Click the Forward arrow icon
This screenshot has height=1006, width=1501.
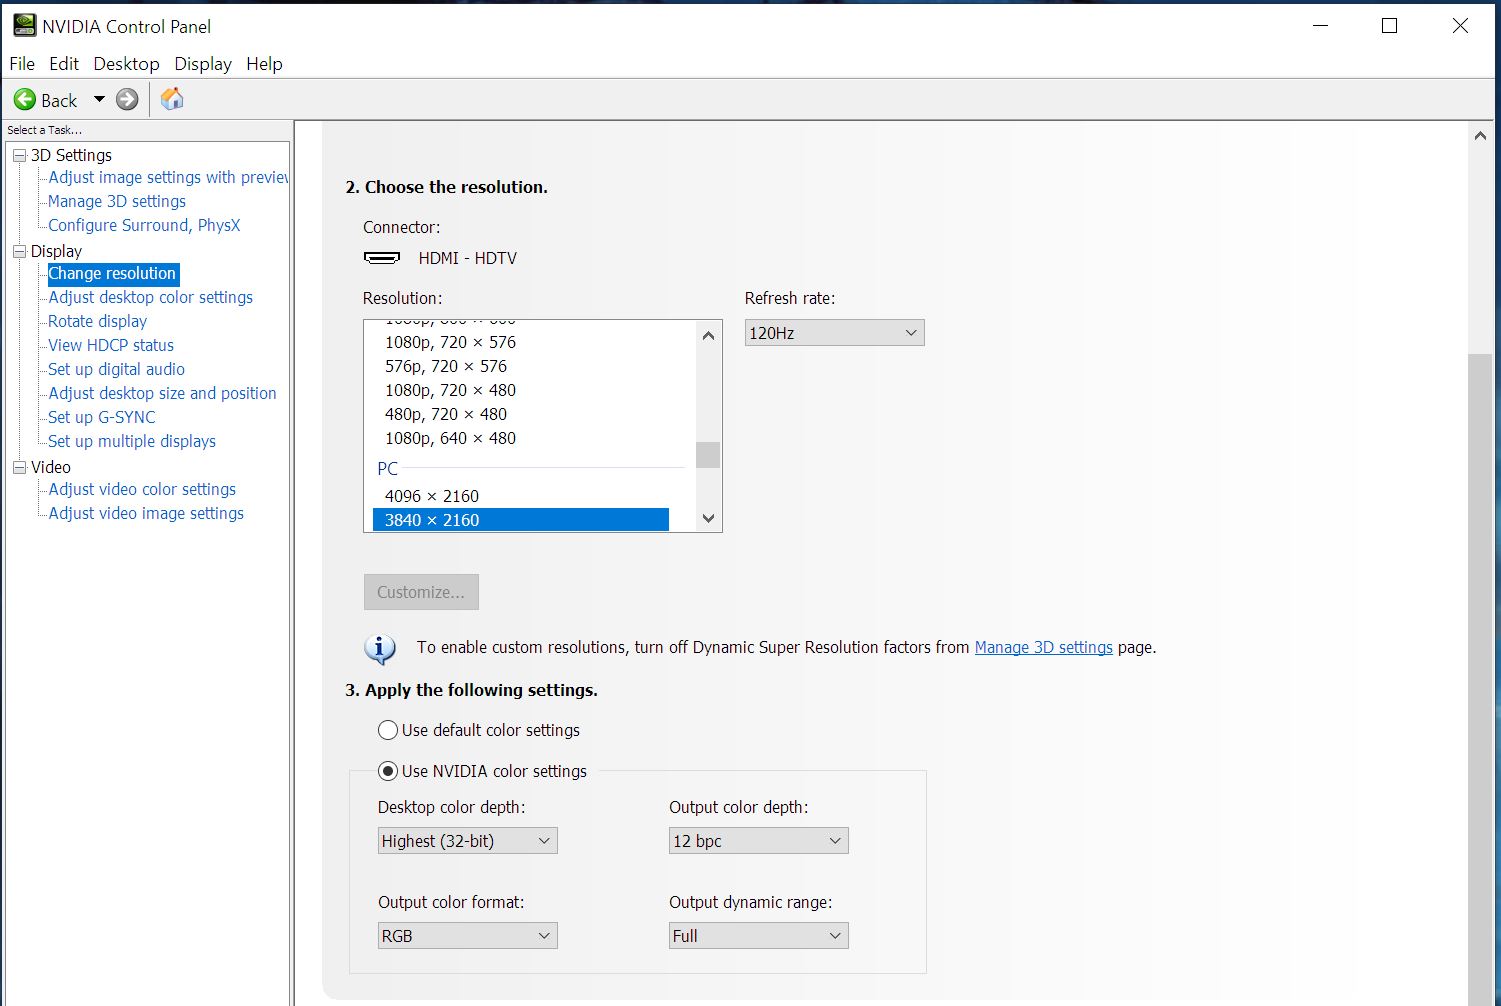tap(127, 99)
